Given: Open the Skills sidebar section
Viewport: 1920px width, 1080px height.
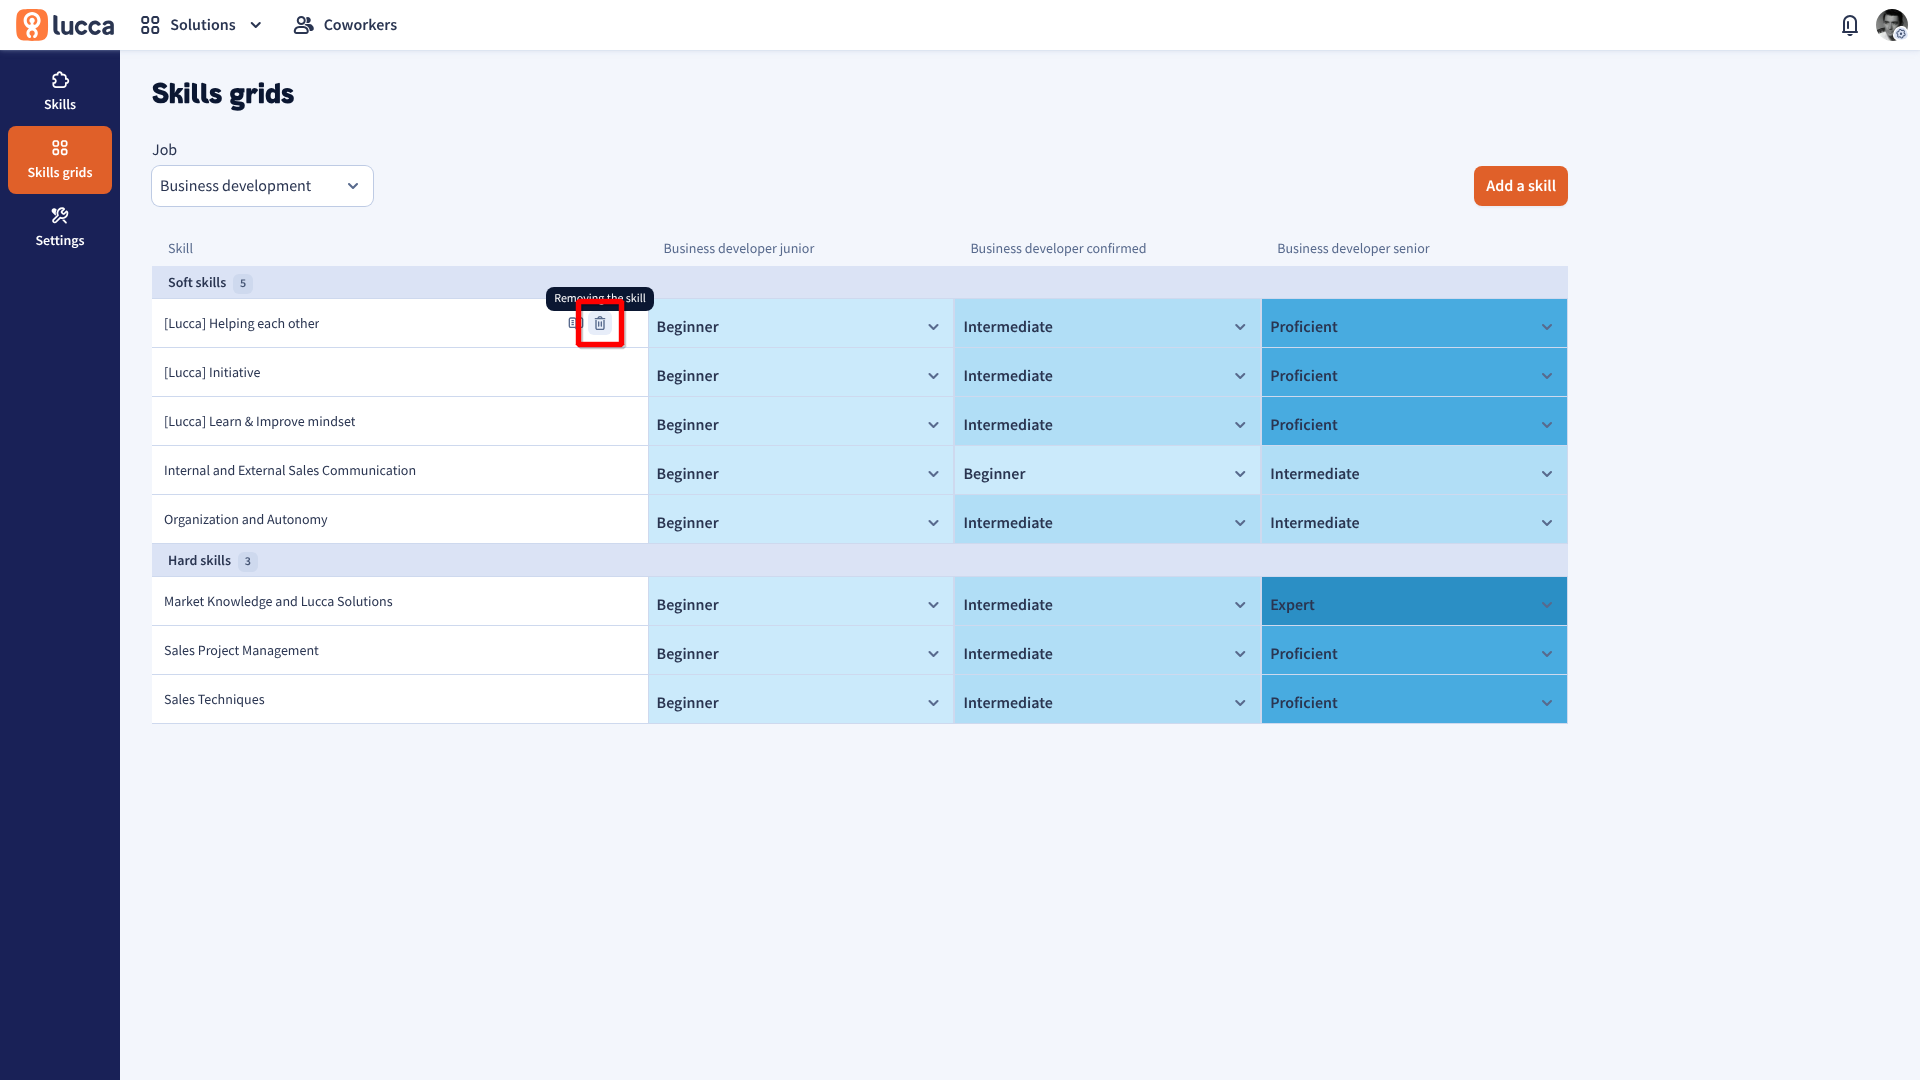Looking at the screenshot, I should click(x=60, y=92).
